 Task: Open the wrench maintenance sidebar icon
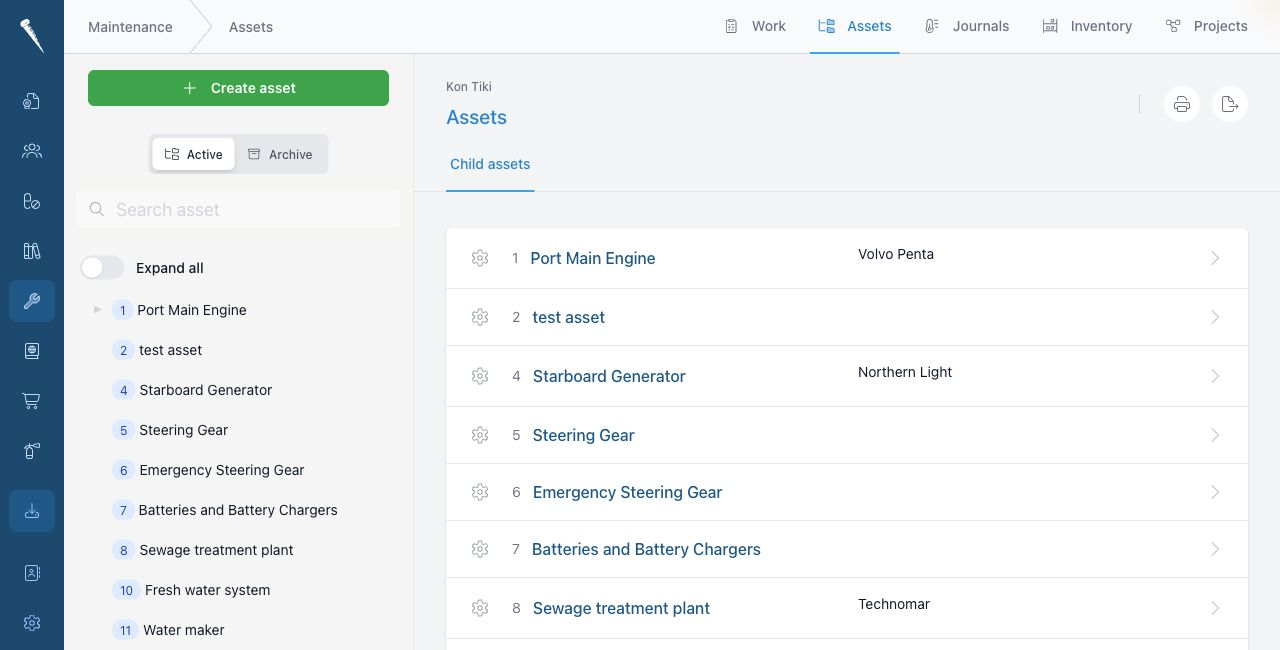point(32,301)
